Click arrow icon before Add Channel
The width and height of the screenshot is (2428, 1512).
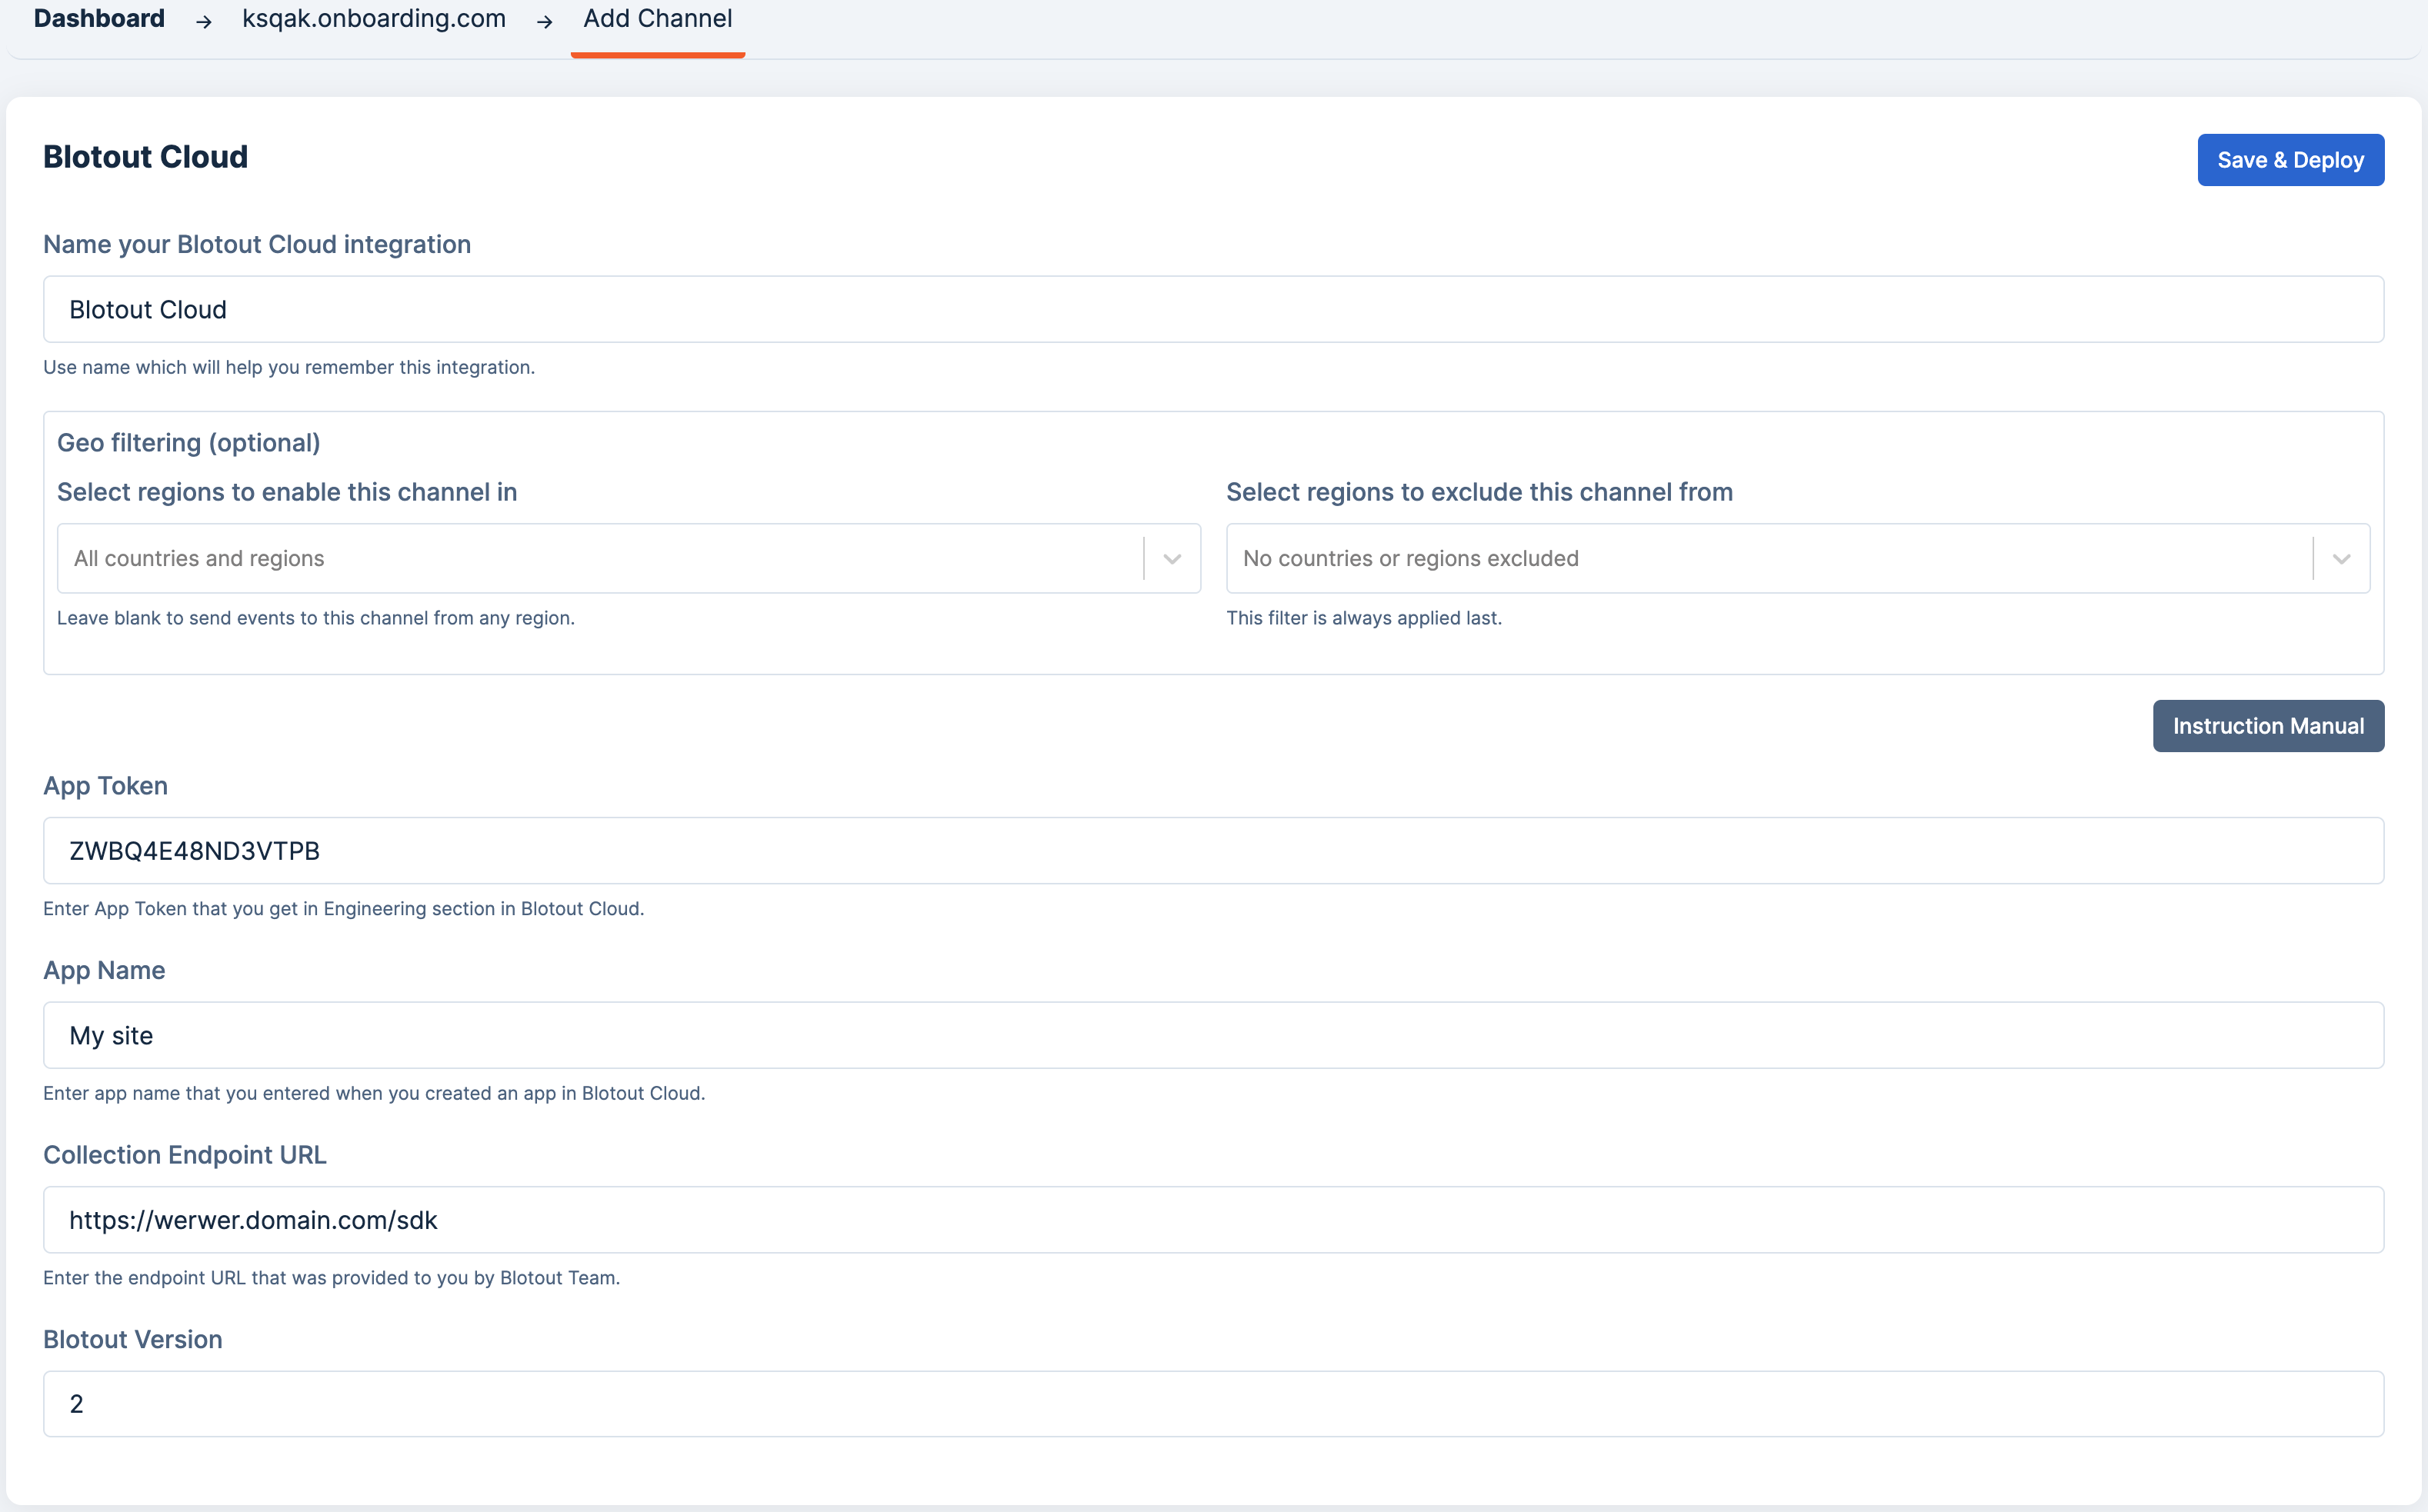point(545,21)
